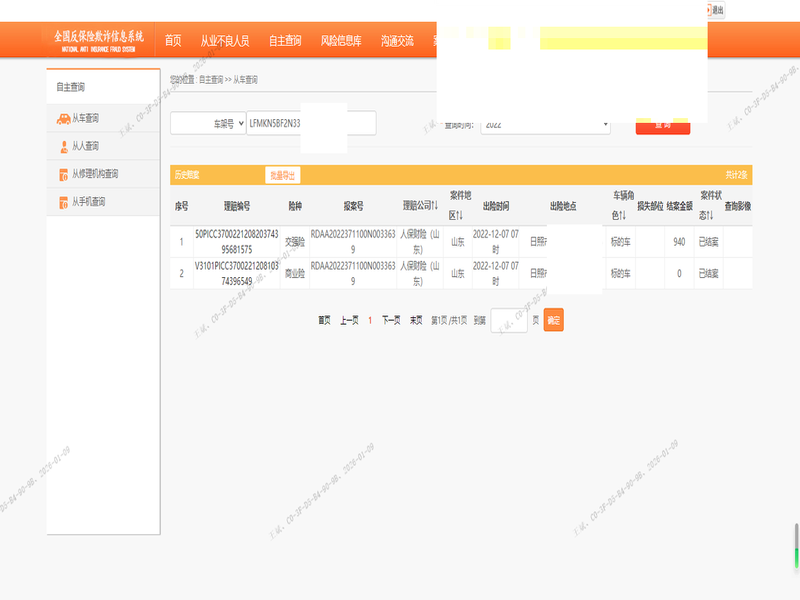This screenshot has width=800, height=600.
Task: Click the orange 查询 search button
Action: (662, 125)
